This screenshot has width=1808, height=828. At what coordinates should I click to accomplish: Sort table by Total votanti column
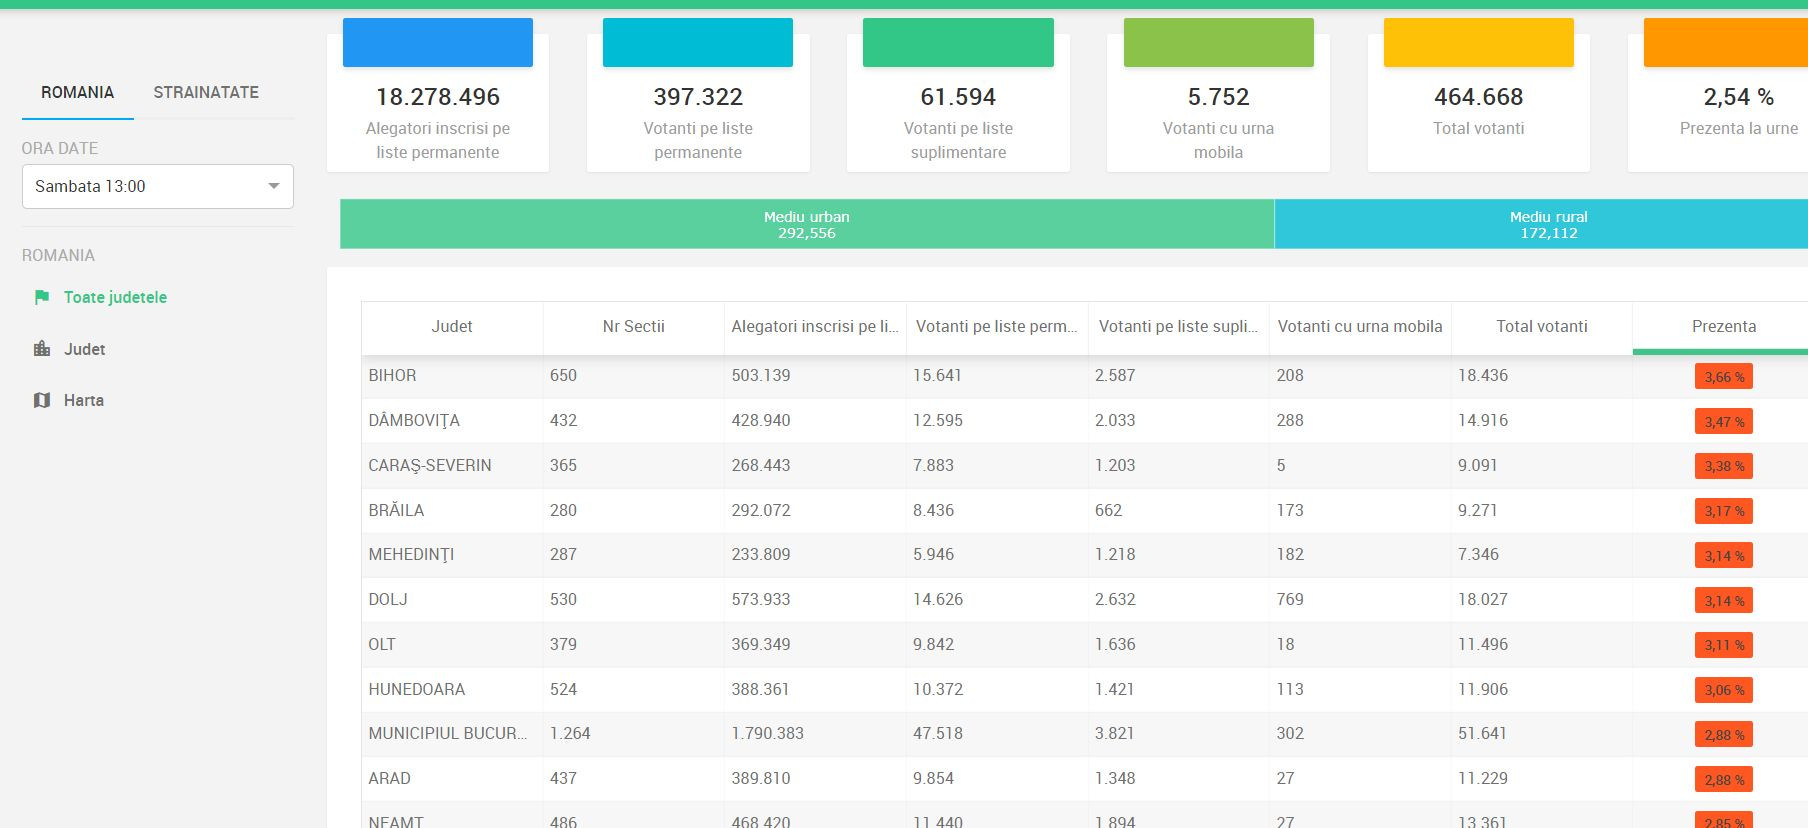pyautogui.click(x=1541, y=326)
